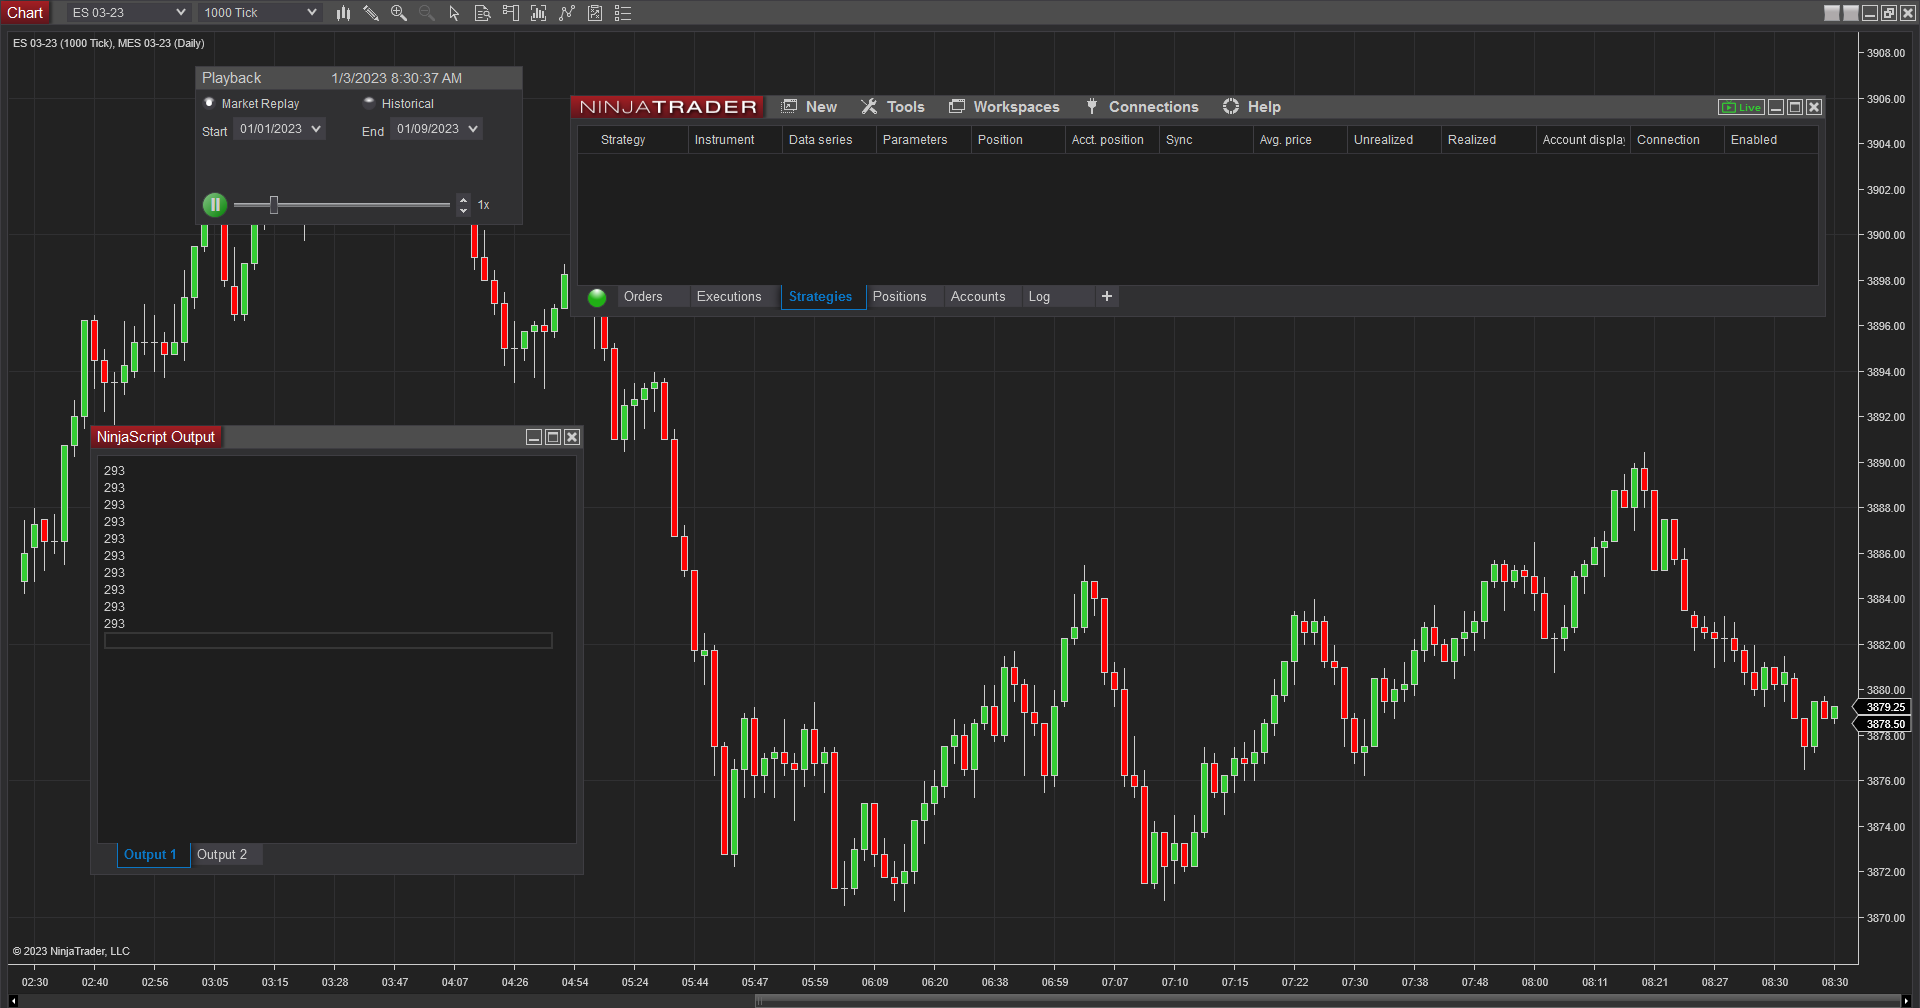Click the chart scrollbar right arrow
Viewport: 1920px width, 1008px height.
click(1906, 1001)
